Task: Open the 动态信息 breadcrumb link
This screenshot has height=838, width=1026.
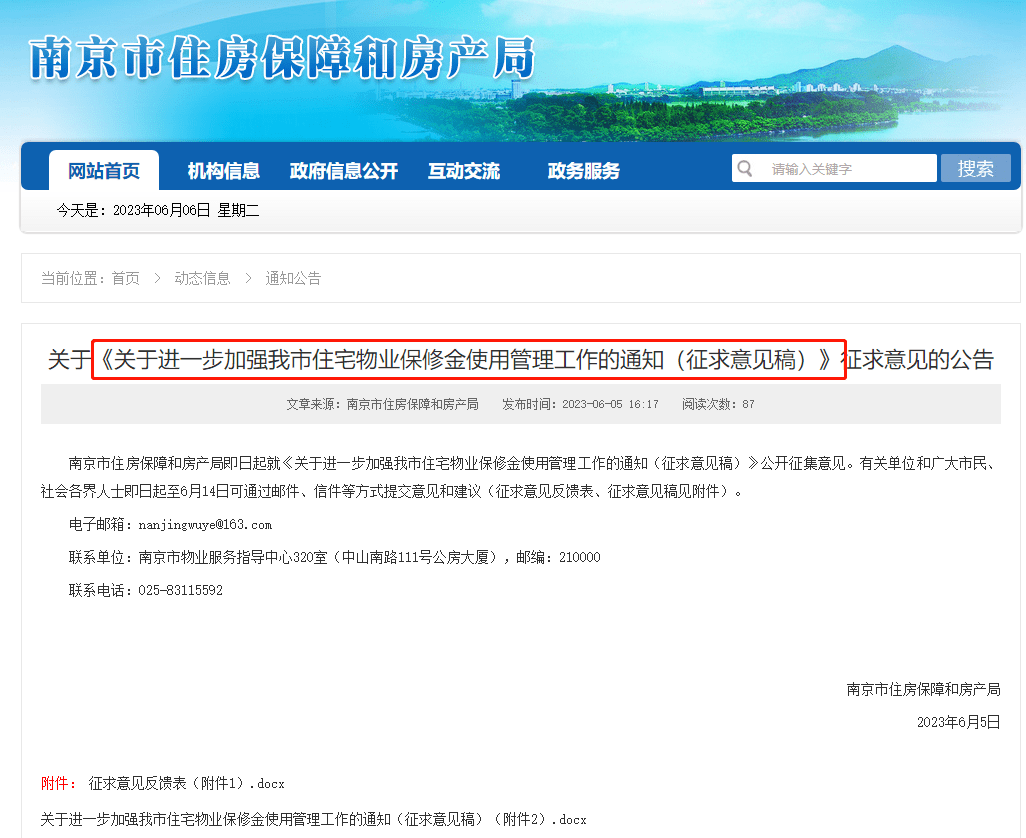Action: point(202,279)
